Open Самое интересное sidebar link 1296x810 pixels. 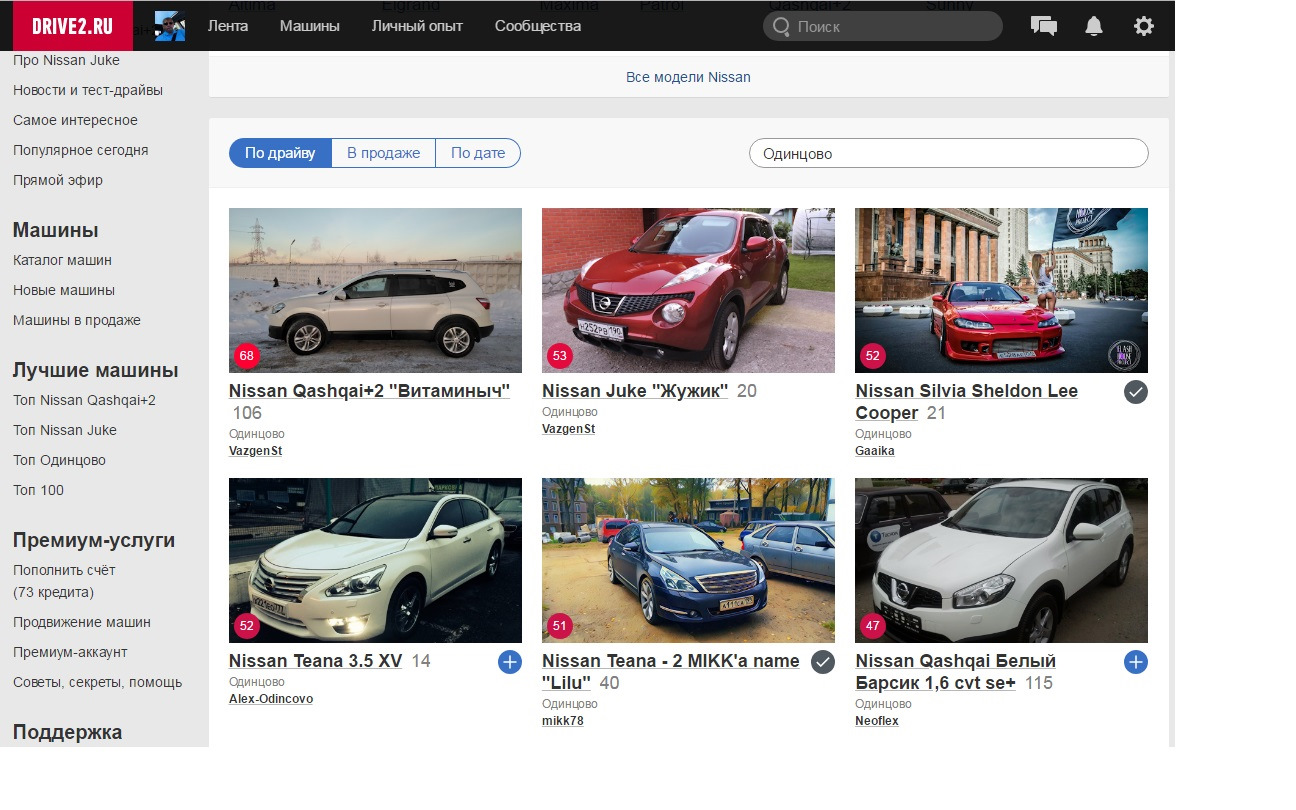tap(75, 120)
